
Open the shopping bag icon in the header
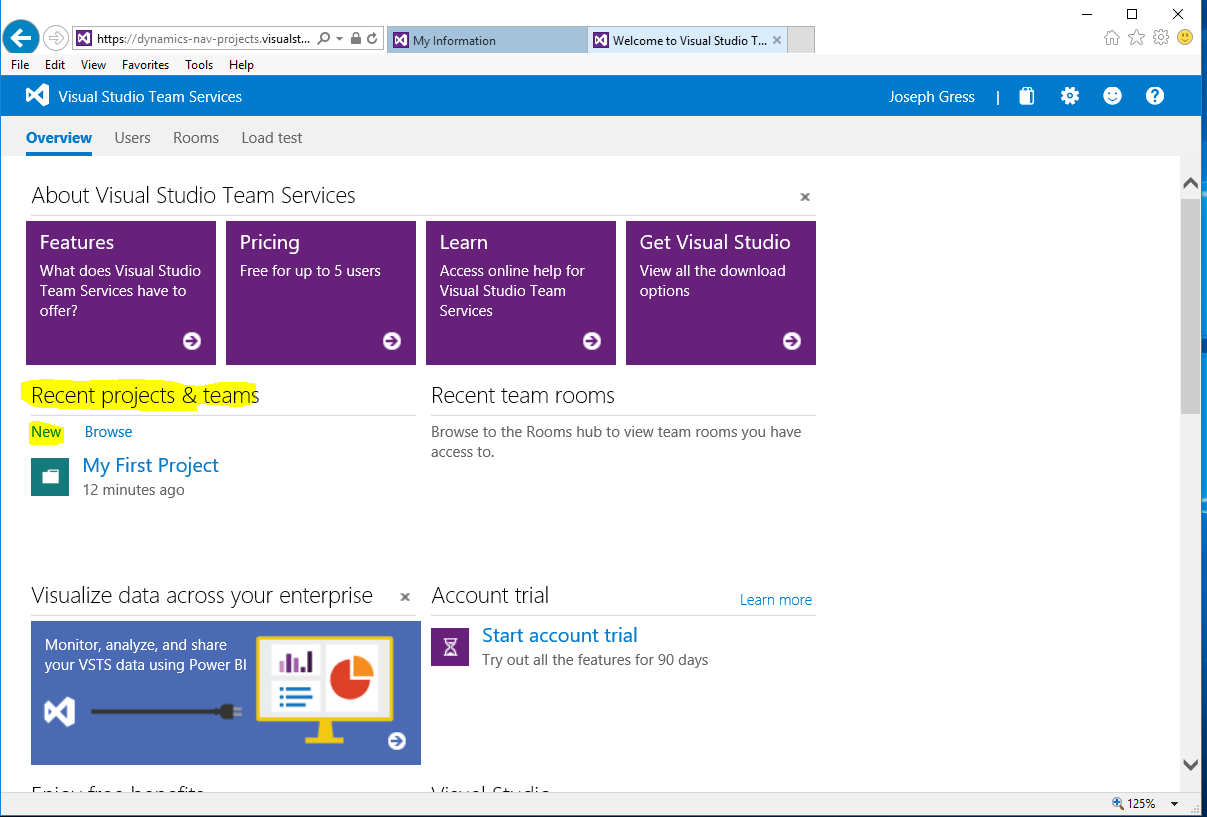(x=1026, y=95)
